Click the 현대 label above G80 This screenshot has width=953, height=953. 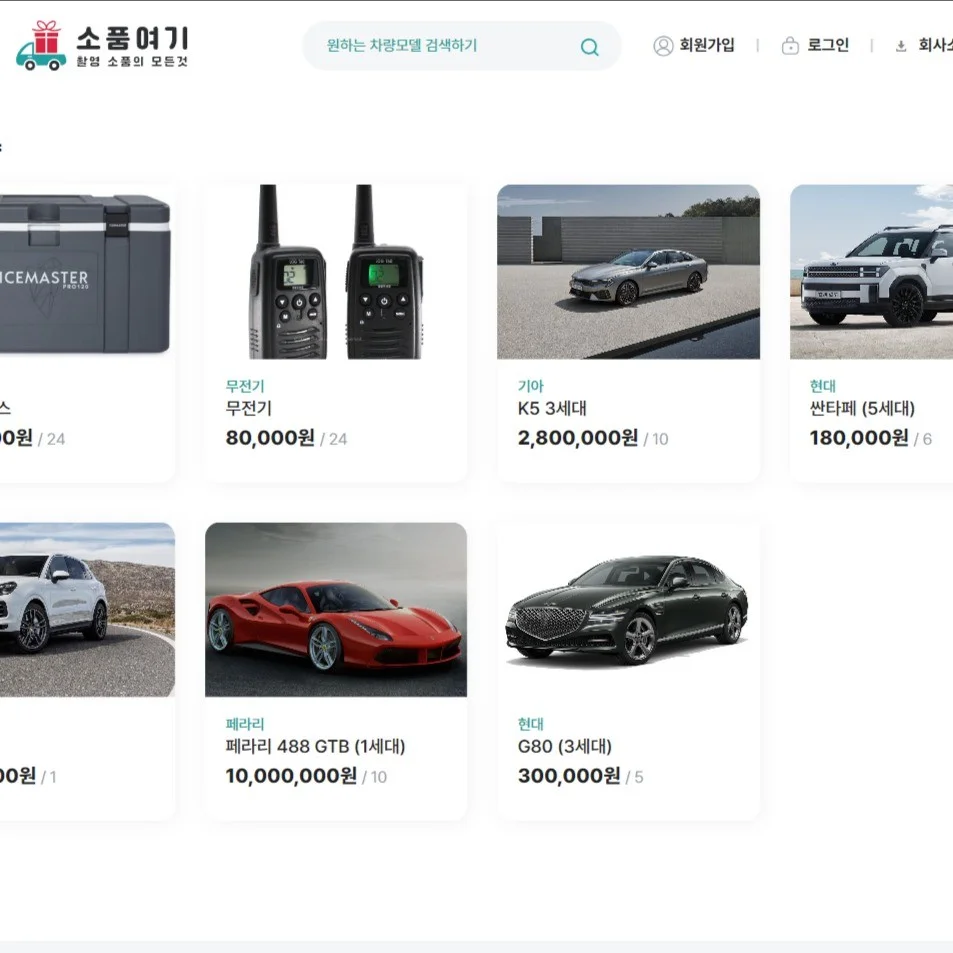(531, 724)
